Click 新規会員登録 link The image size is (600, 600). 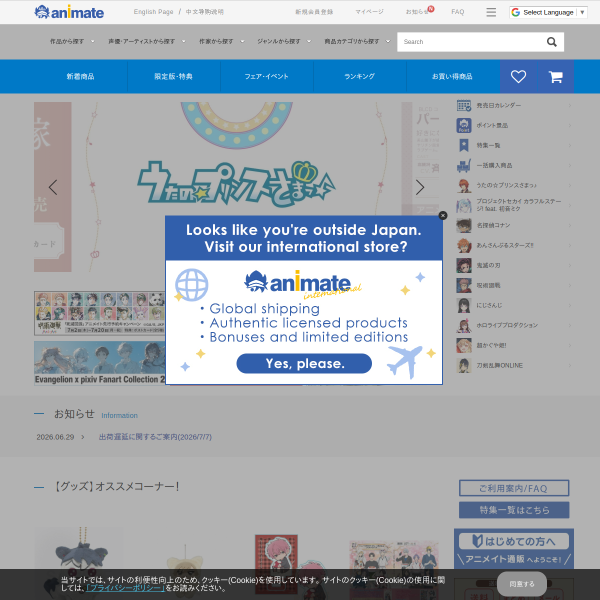[x=314, y=12]
